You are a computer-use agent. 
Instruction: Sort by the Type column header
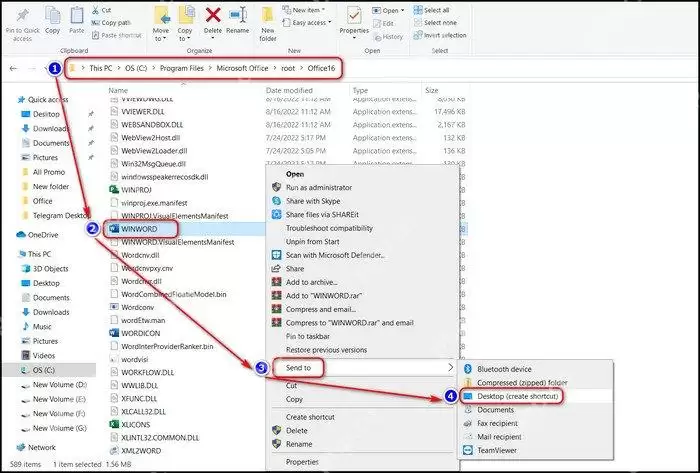[360, 91]
